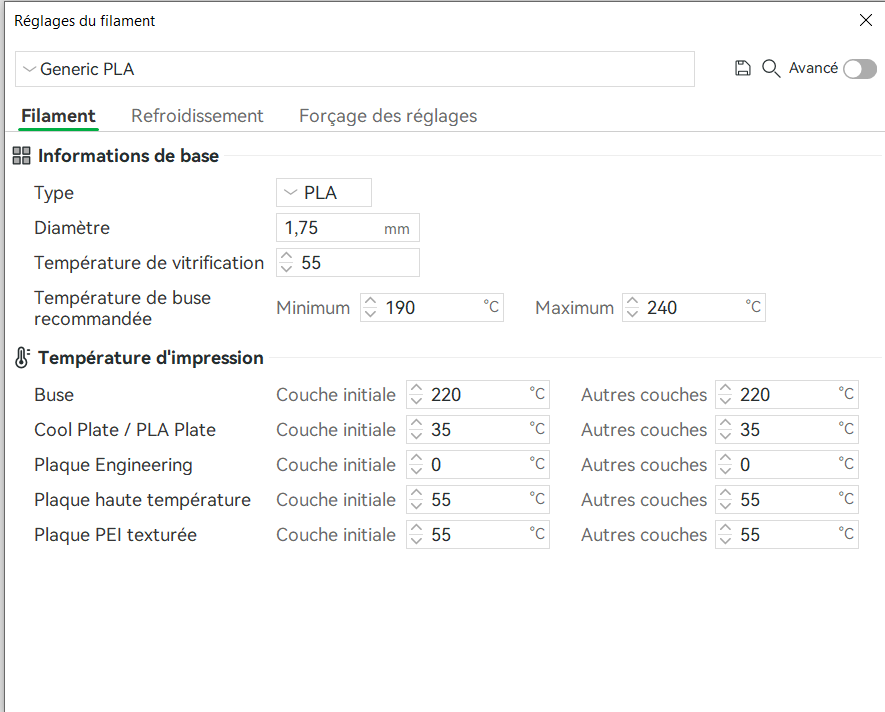Decrease Plaque Engineering Couche initiale down arrow
Viewport: 885px width, 712px height.
coord(416,470)
